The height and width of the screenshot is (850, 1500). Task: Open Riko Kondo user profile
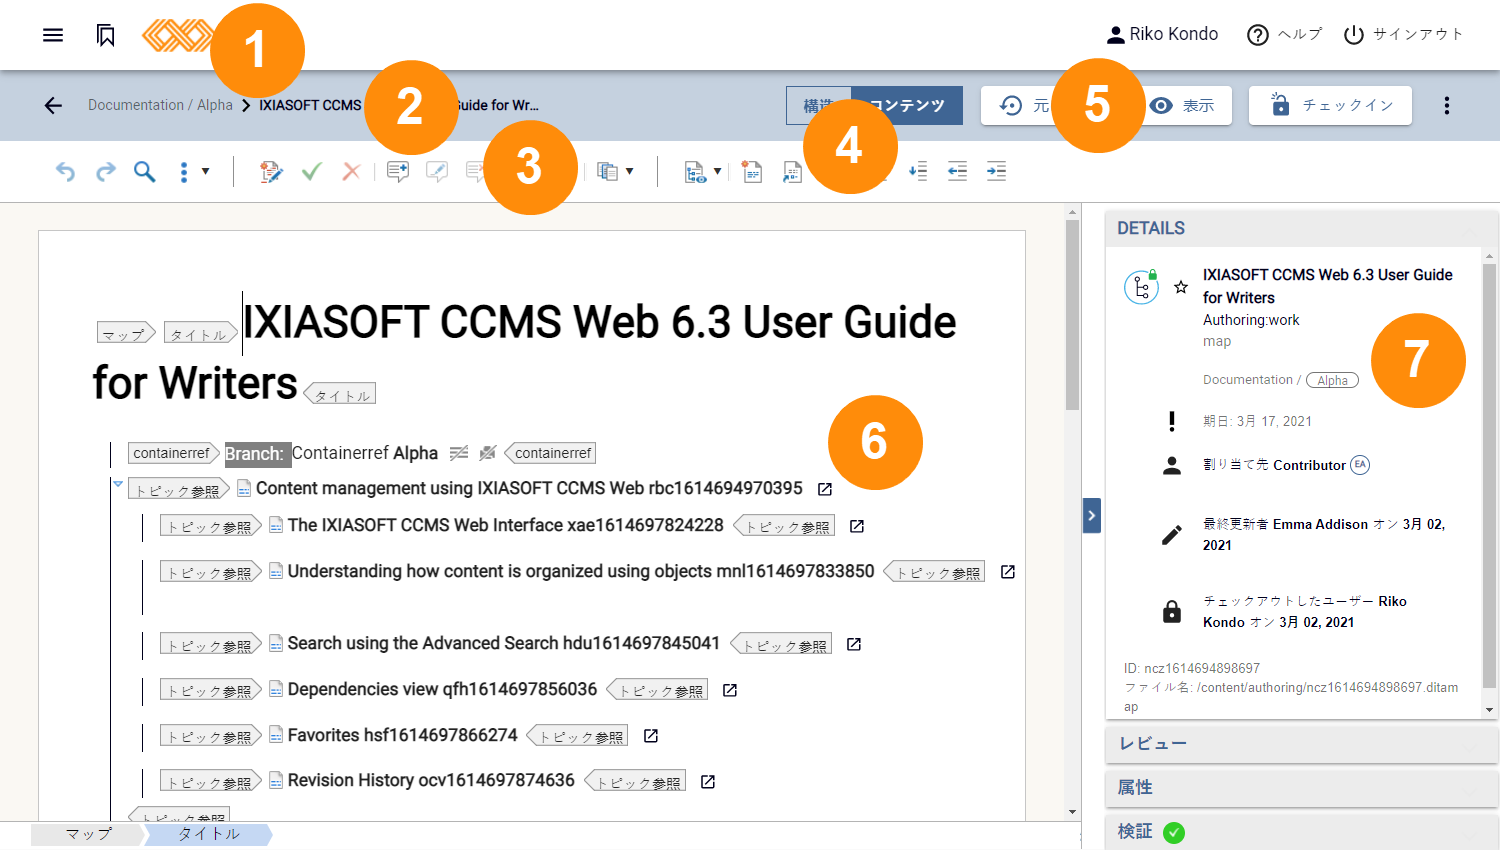coord(1162,35)
